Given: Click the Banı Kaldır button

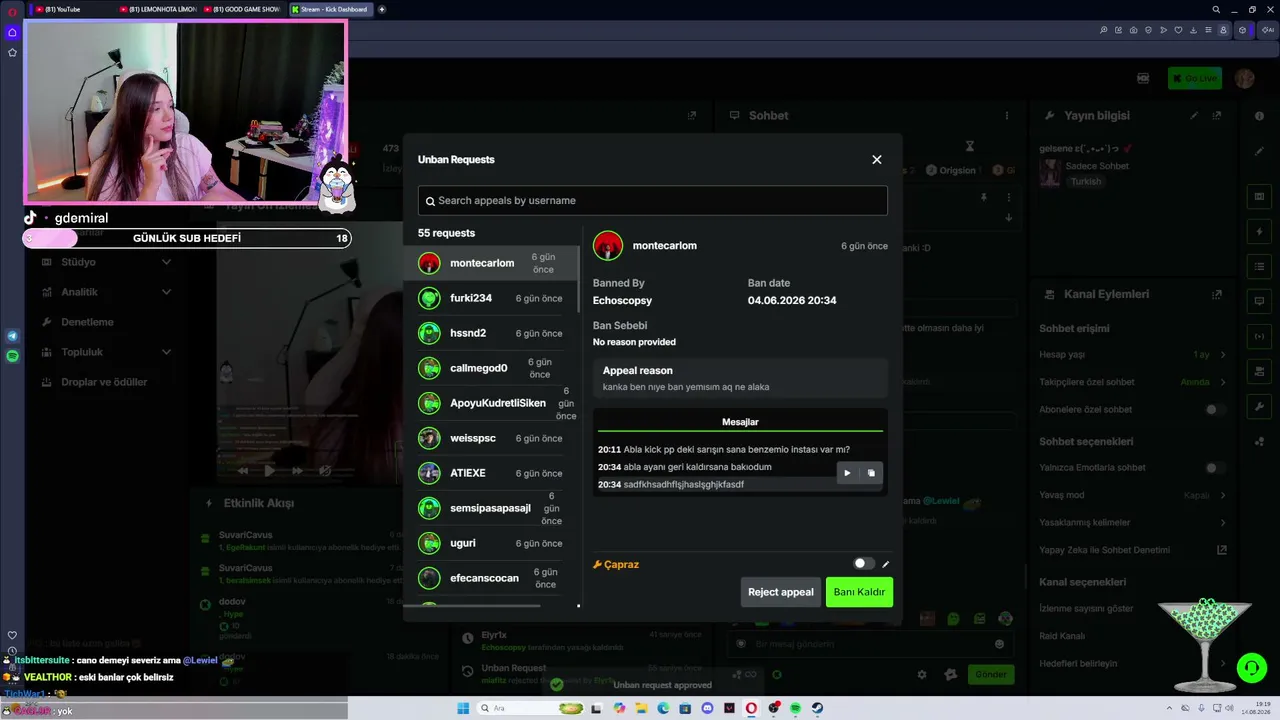Looking at the screenshot, I should point(859,592).
